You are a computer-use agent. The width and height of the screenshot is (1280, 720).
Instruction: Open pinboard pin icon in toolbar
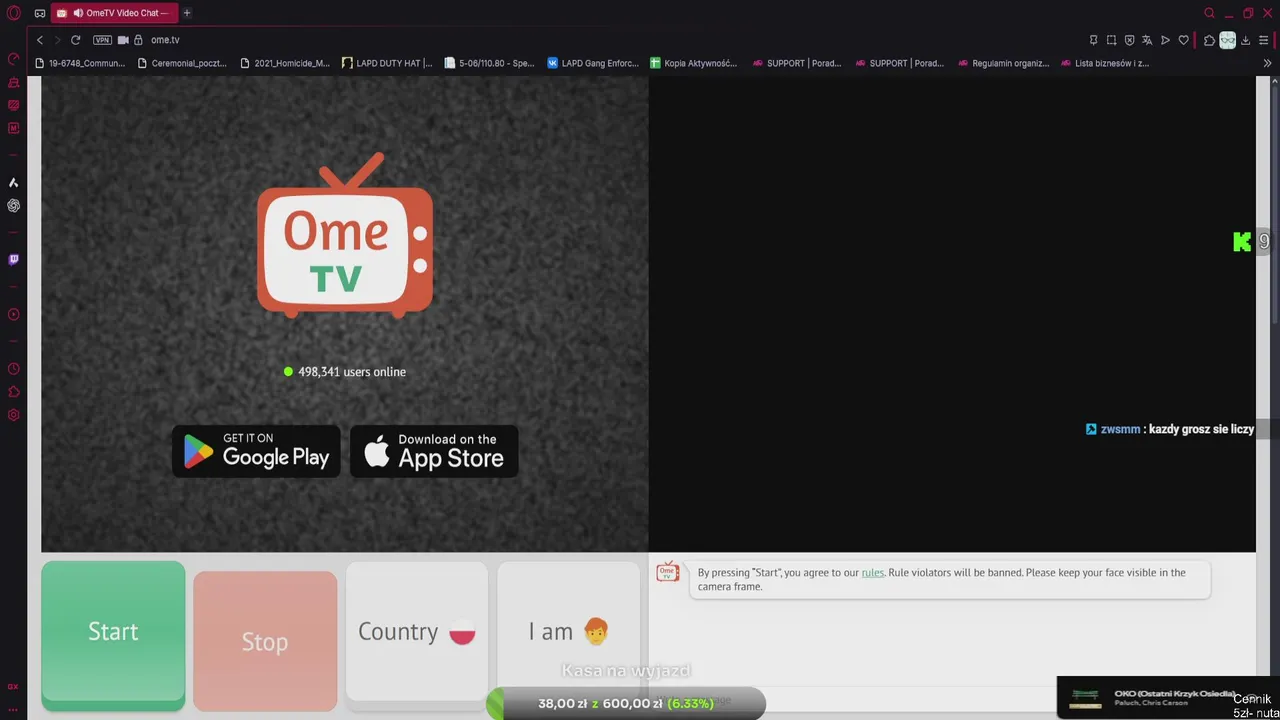click(1093, 40)
